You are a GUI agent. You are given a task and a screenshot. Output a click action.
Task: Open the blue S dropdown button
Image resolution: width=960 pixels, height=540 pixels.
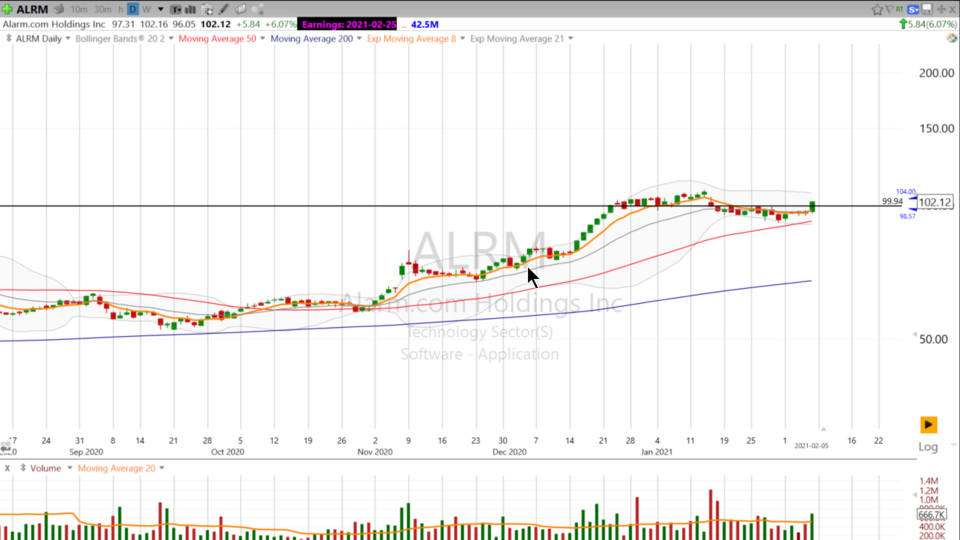pos(913,9)
